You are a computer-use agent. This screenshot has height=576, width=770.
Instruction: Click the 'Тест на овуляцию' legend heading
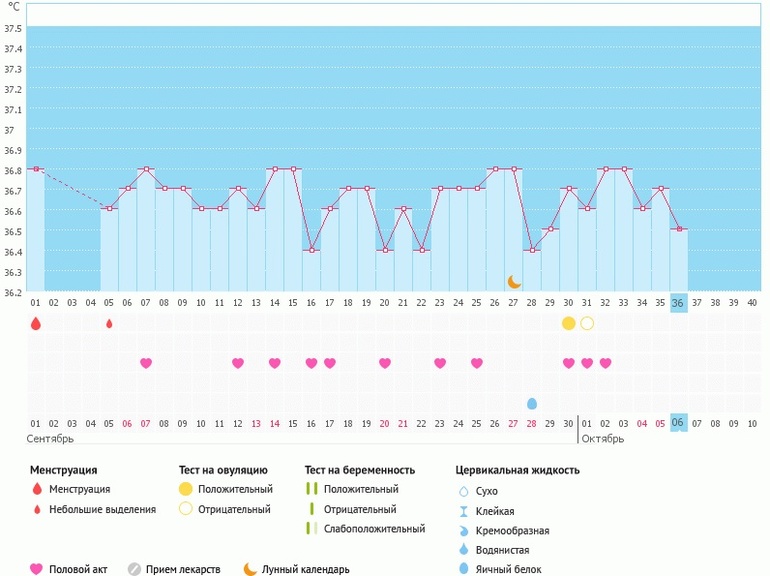[223, 469]
